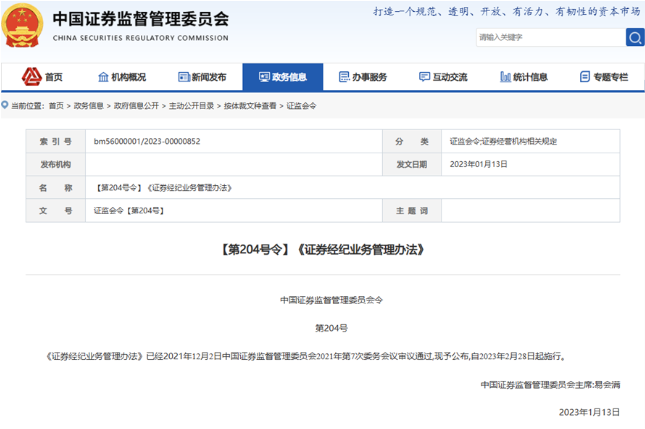The height and width of the screenshot is (429, 645).
Task: Click the closing date 2023年1月13日
Action: tap(589, 412)
